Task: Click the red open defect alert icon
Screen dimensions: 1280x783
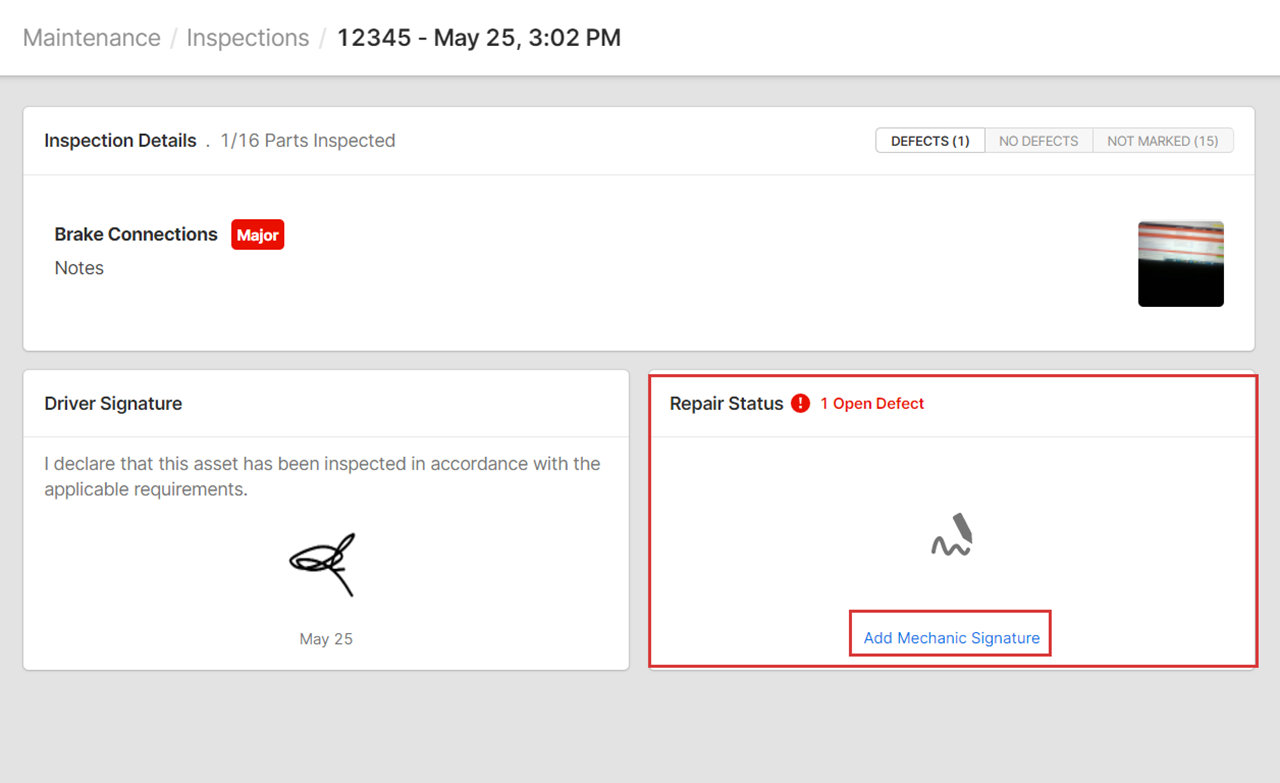Action: point(800,404)
